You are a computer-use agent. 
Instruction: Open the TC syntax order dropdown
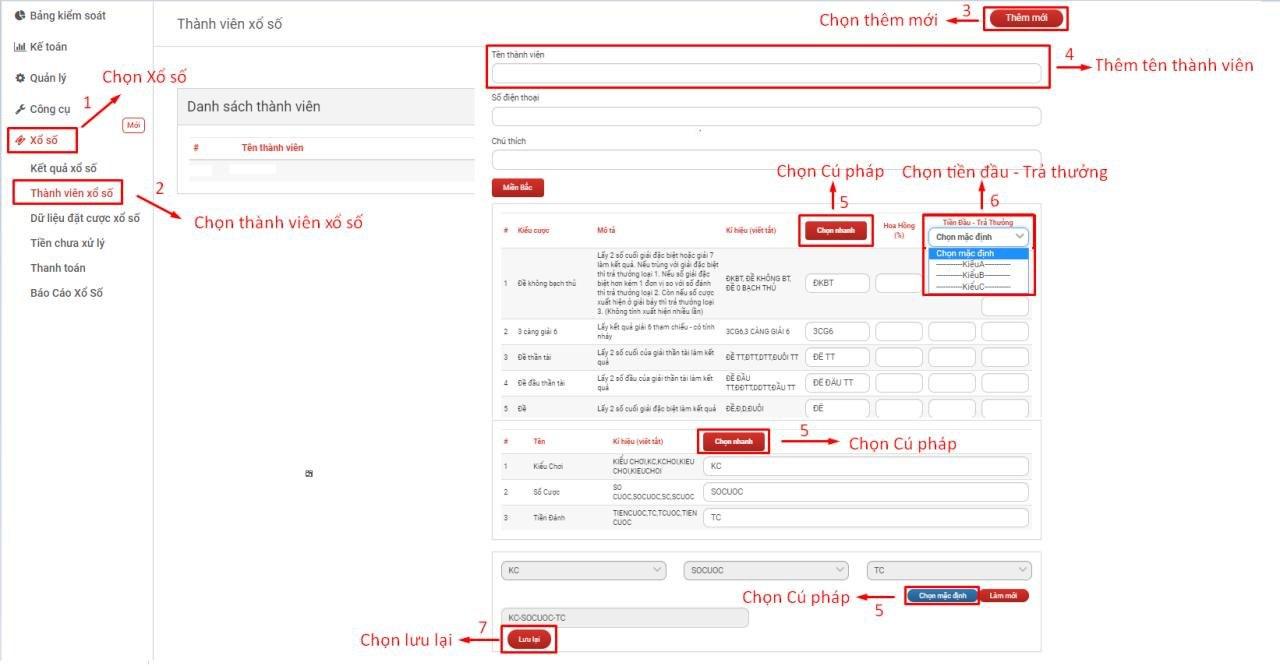point(948,570)
